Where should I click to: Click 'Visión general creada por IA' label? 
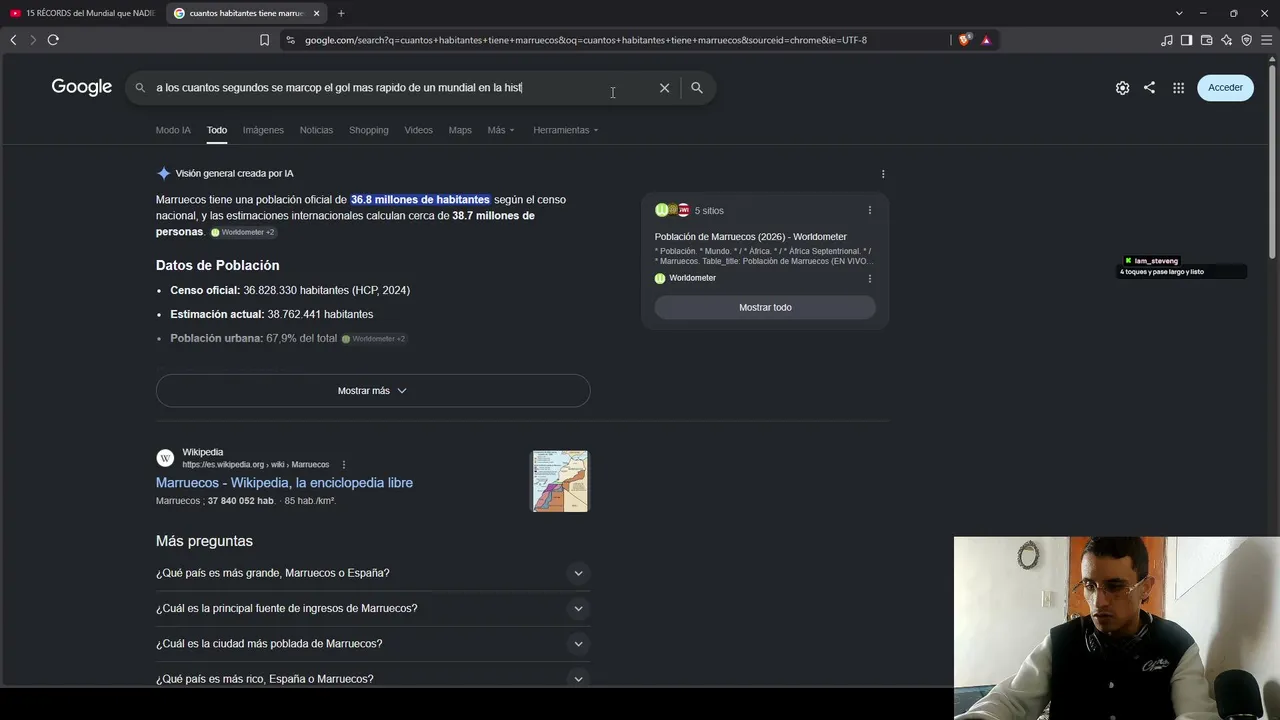point(234,174)
